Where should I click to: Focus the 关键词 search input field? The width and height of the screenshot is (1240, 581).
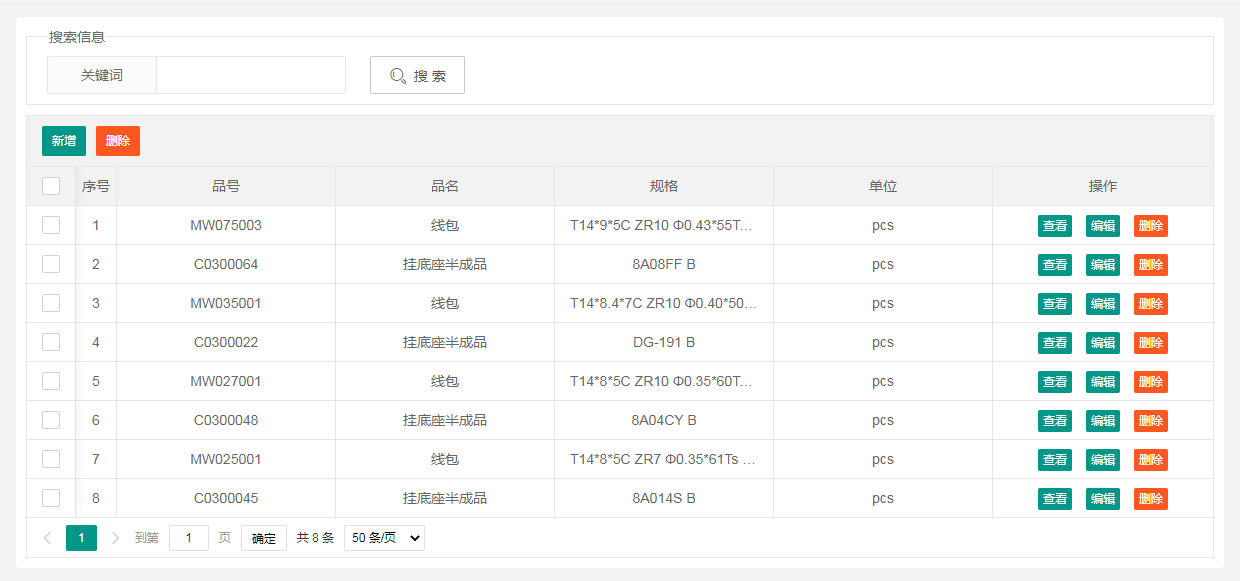click(x=251, y=75)
